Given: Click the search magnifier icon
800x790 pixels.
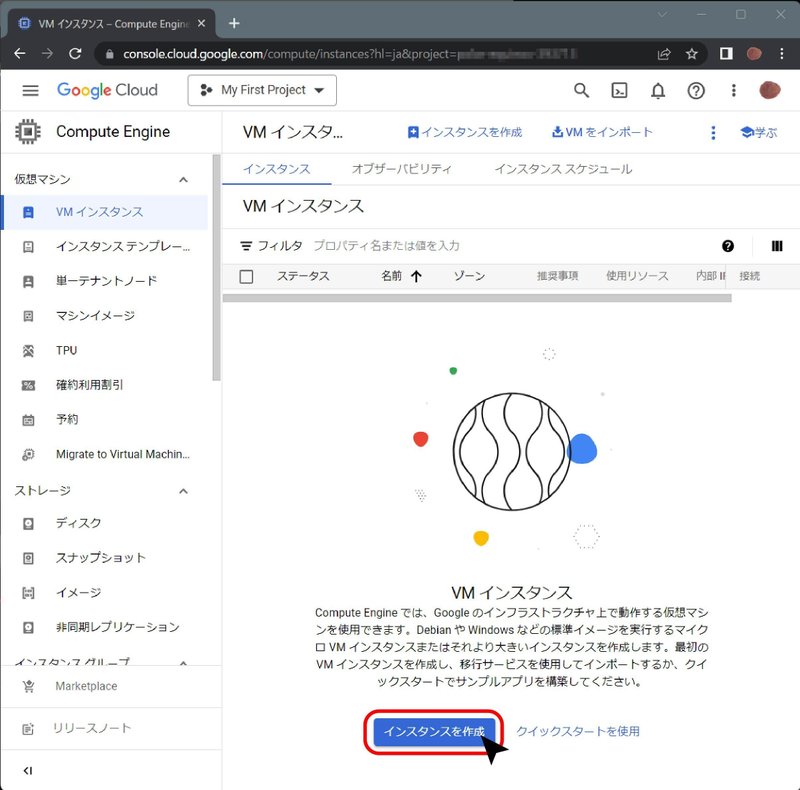Looking at the screenshot, I should pyautogui.click(x=581, y=90).
